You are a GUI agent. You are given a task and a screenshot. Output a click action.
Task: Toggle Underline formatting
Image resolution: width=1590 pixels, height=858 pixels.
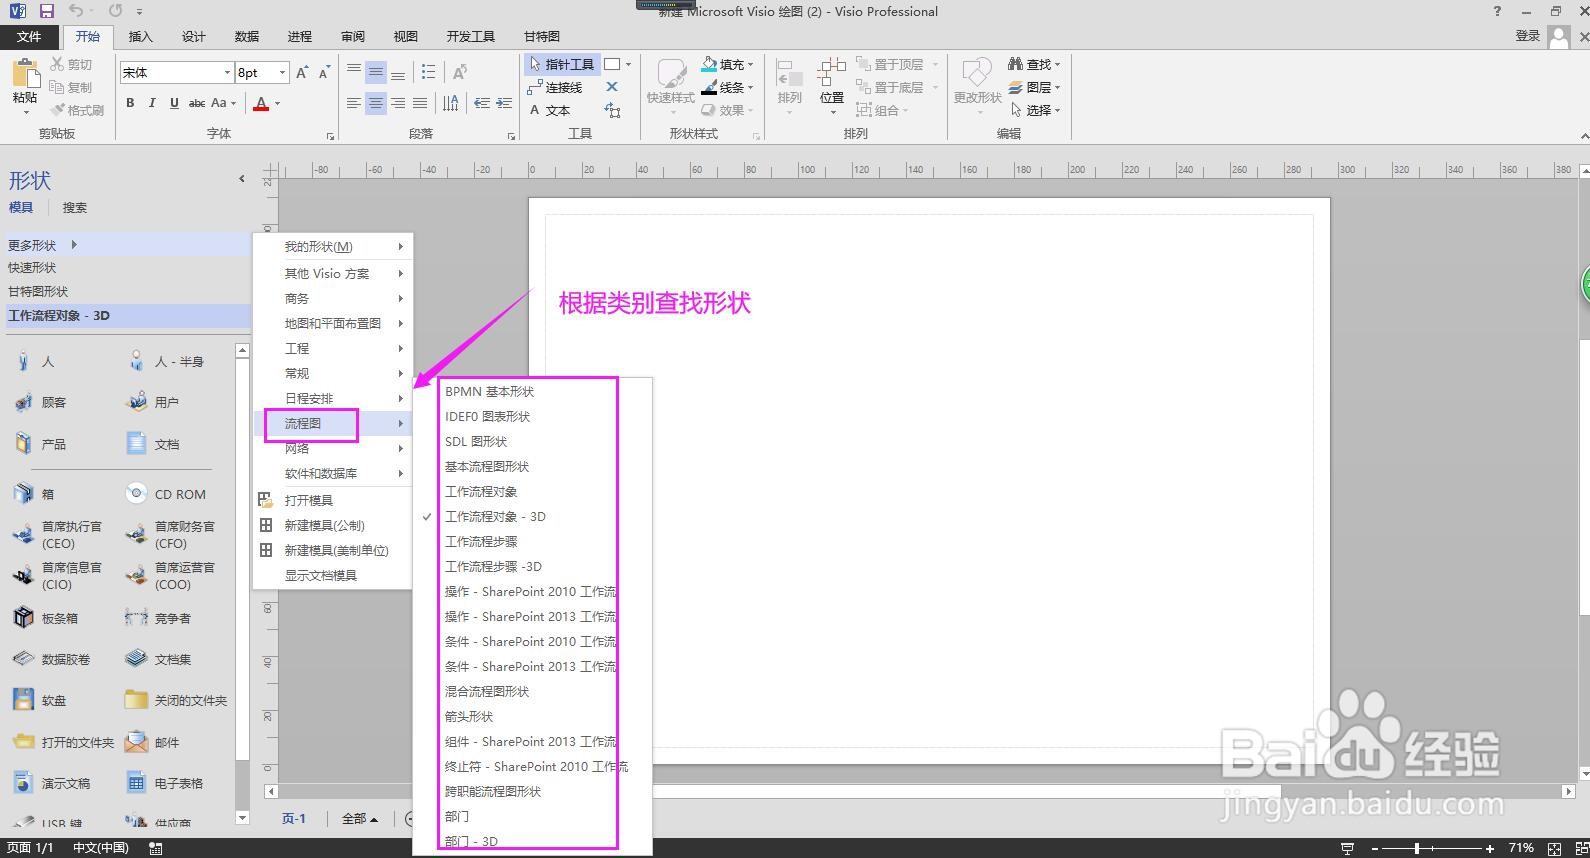coord(174,103)
